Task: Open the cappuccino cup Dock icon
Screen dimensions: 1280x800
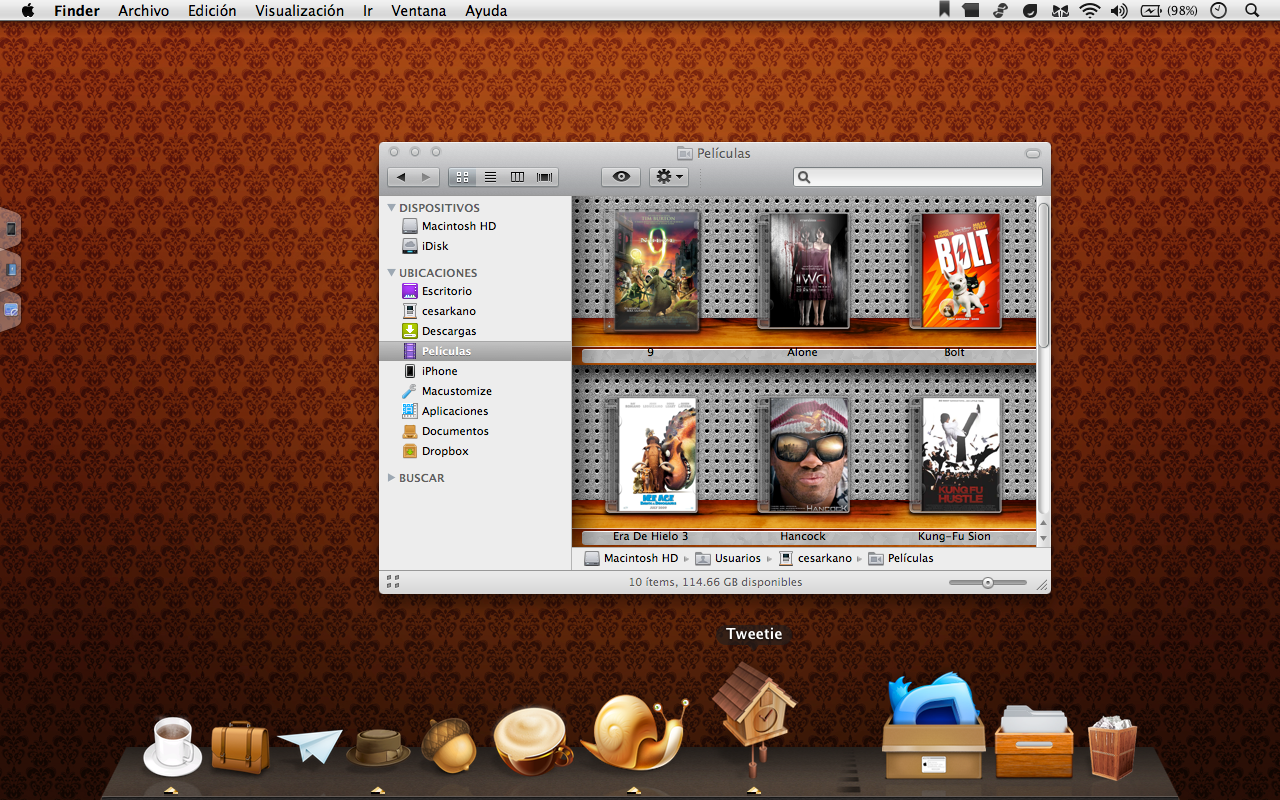Action: coord(533,741)
